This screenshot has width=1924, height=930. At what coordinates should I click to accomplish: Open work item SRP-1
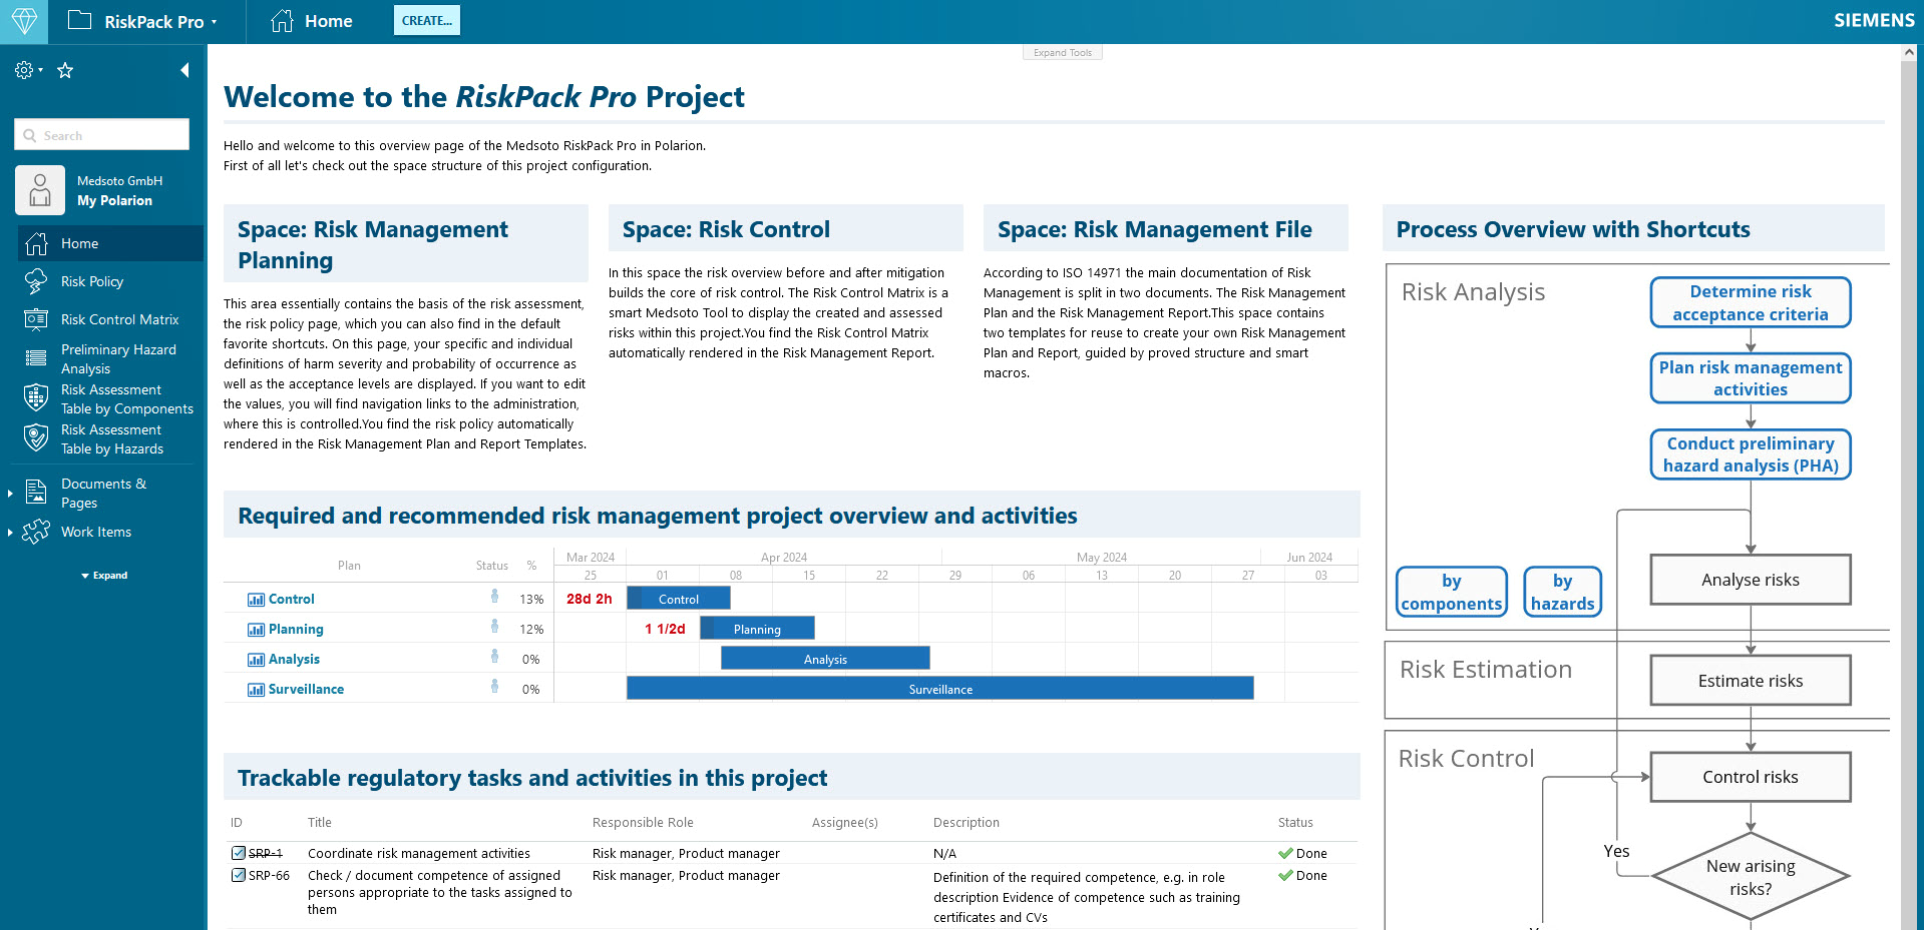(265, 853)
